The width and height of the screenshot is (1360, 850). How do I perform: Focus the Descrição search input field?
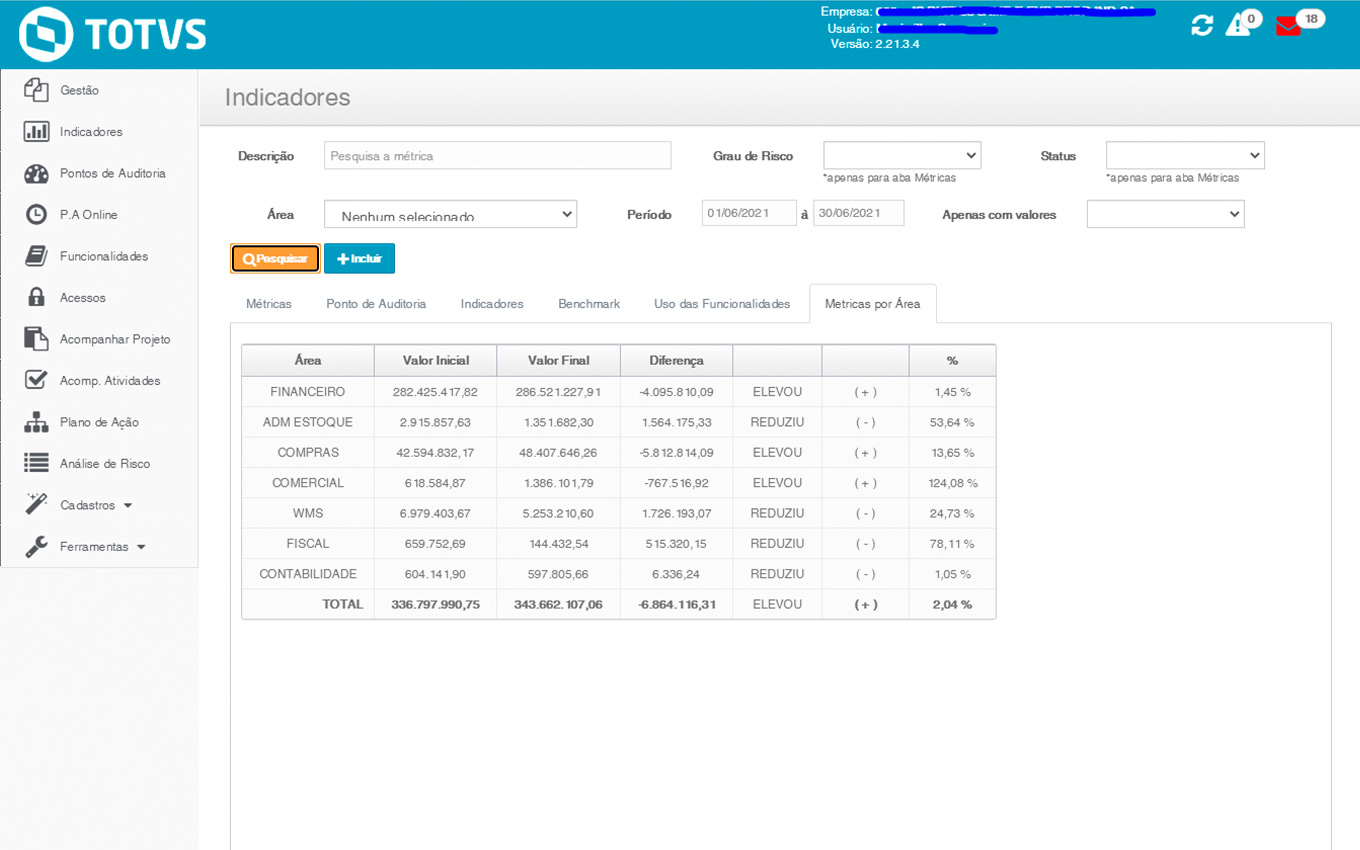tap(497, 156)
